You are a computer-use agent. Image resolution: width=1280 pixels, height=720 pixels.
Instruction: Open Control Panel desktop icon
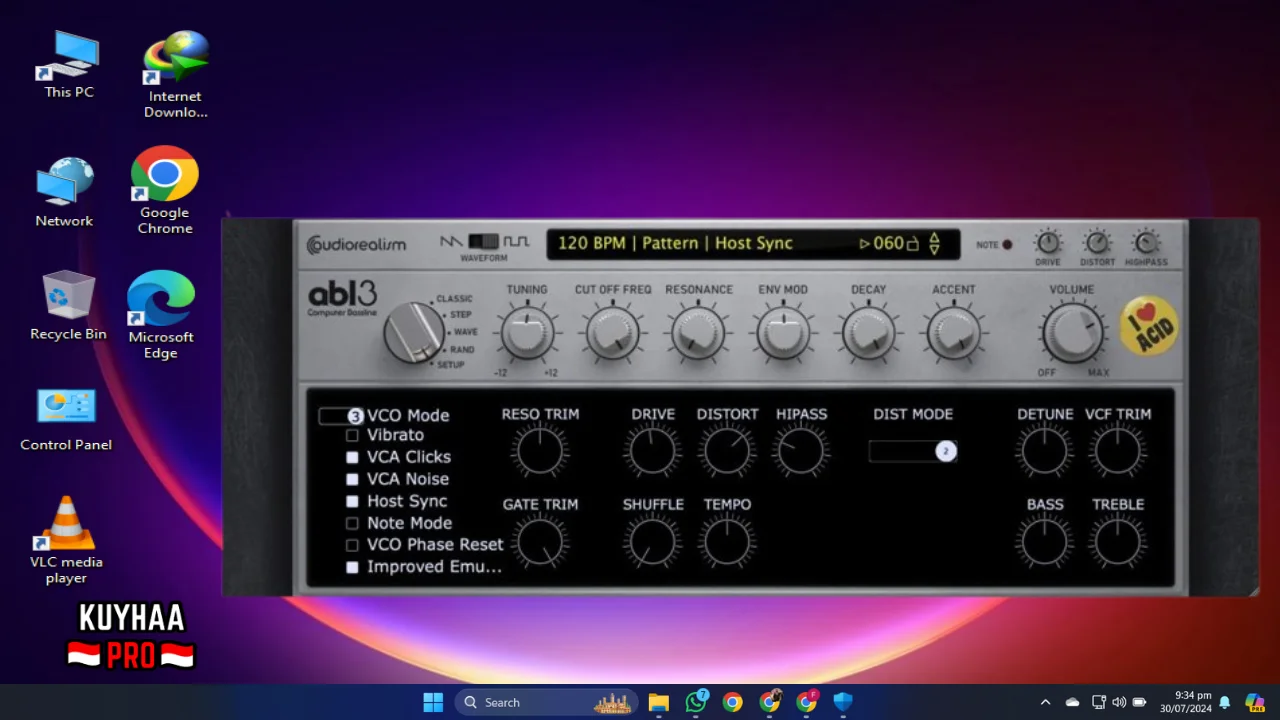66,419
